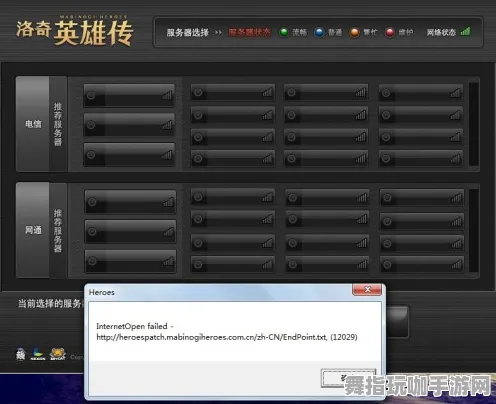Click the 服务器选择 header label
496x404 pixels.
pyautogui.click(x=188, y=33)
